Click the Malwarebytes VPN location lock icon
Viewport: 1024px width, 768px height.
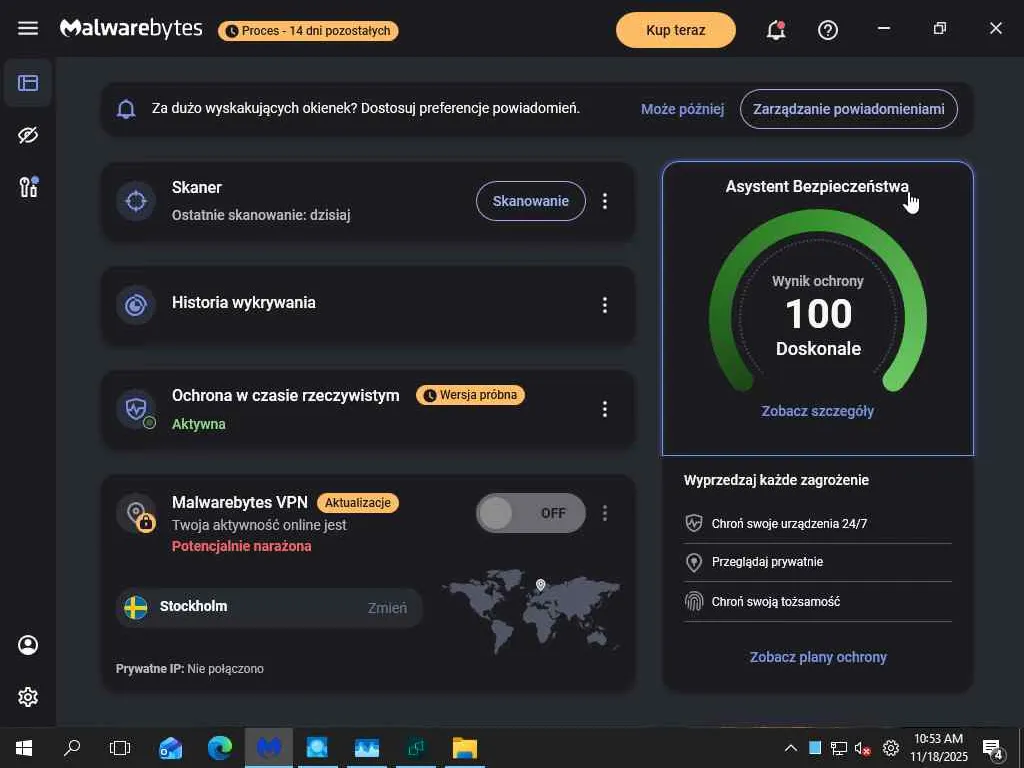(x=136, y=514)
